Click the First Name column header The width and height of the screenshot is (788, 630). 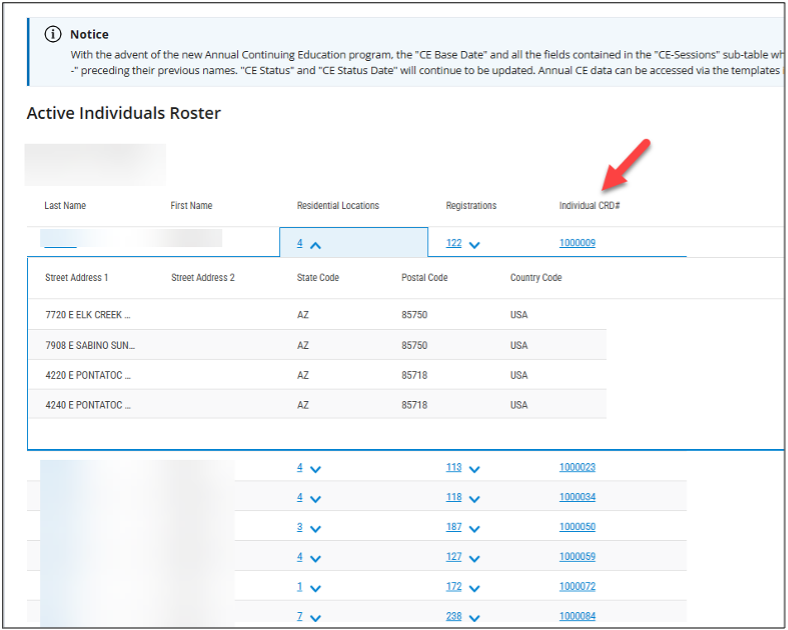click(192, 206)
